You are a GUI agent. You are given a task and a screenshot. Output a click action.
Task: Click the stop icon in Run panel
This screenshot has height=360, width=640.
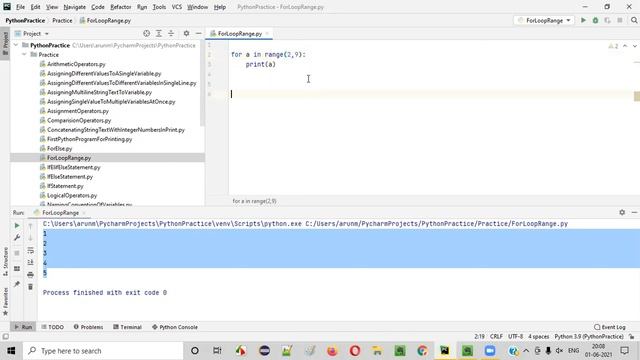coord(17,253)
